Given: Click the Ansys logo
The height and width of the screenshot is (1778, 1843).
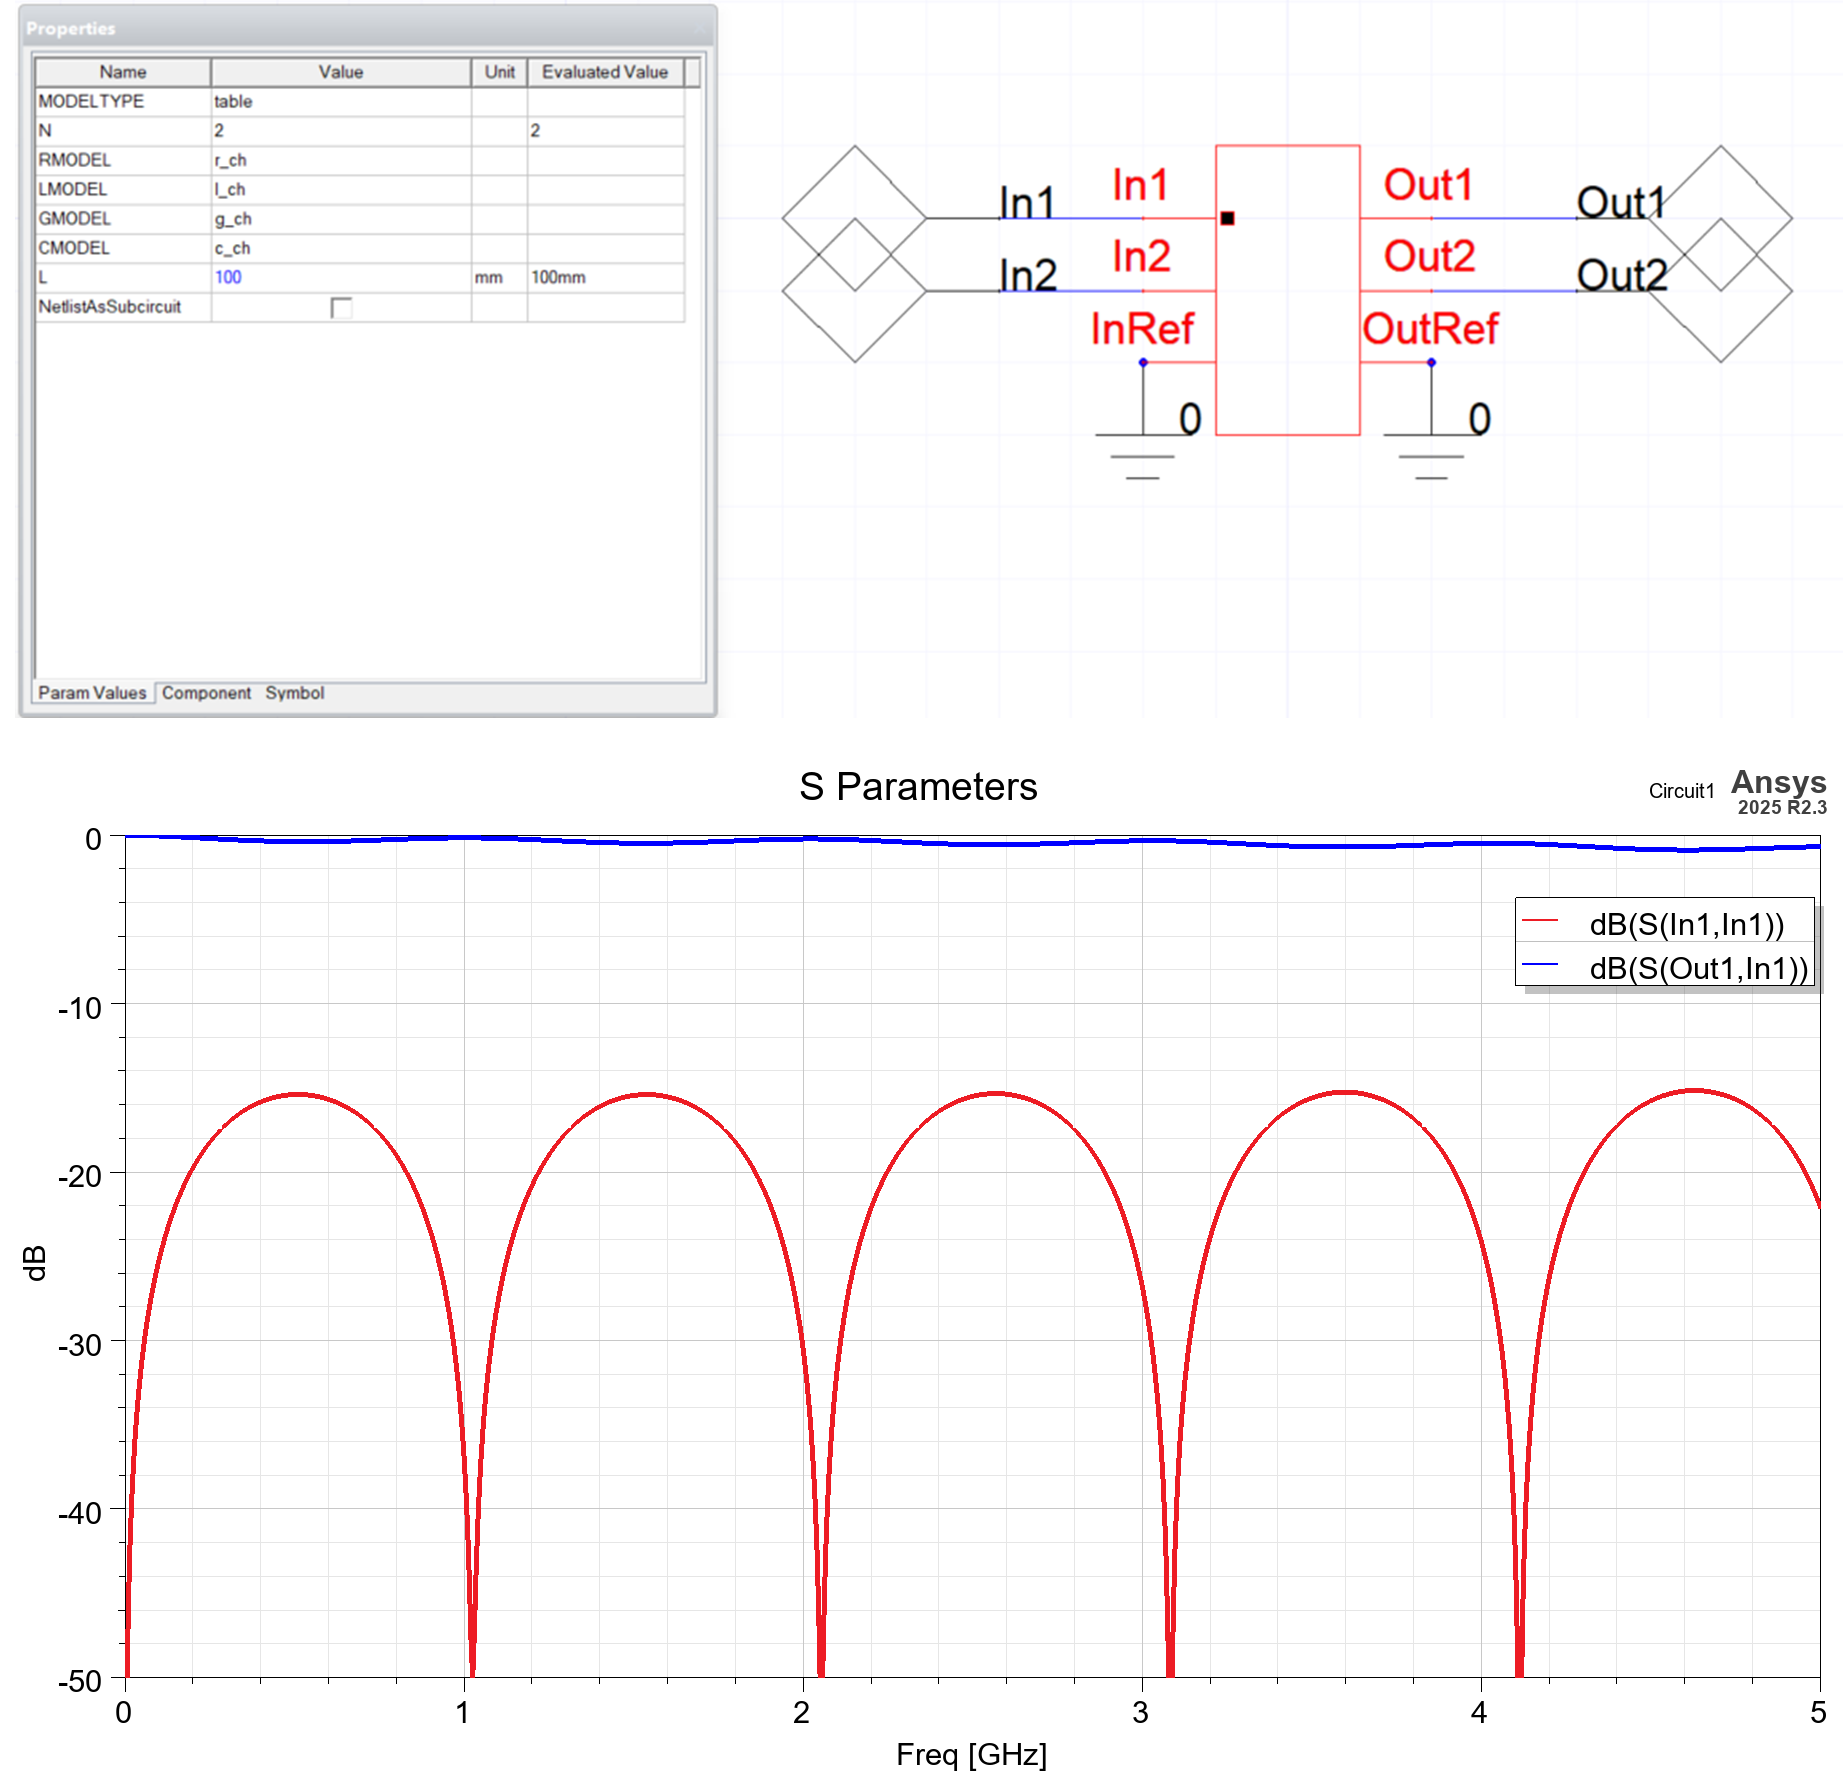Looking at the screenshot, I should [x=1778, y=785].
